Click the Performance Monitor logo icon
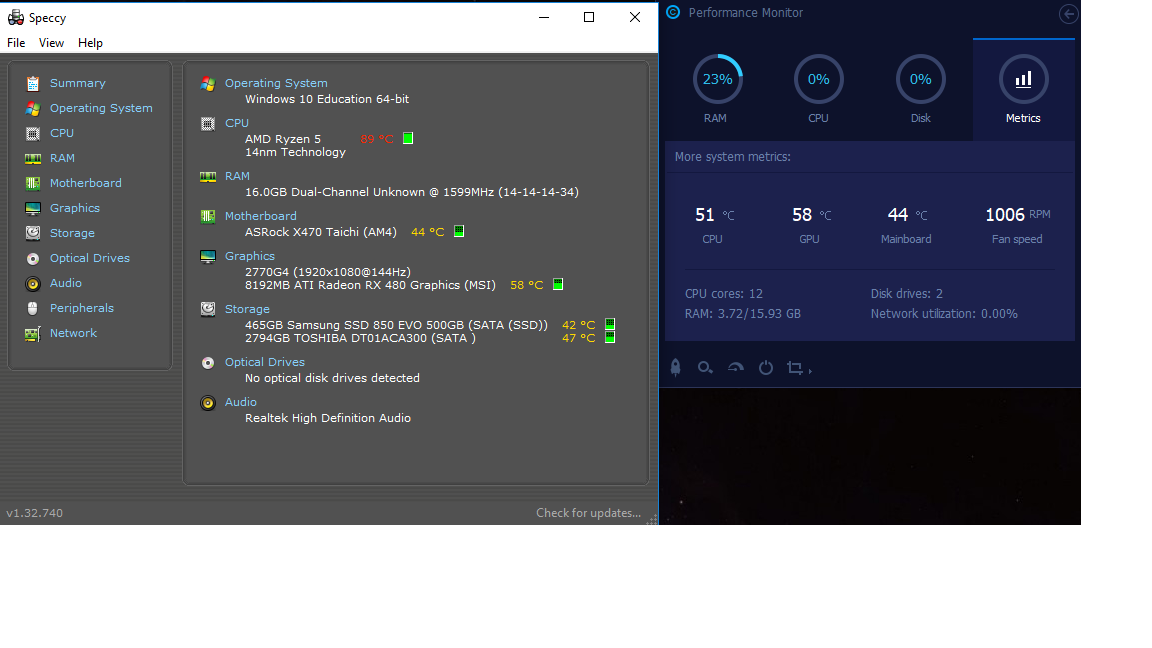This screenshot has width=1152, height=648. point(673,12)
